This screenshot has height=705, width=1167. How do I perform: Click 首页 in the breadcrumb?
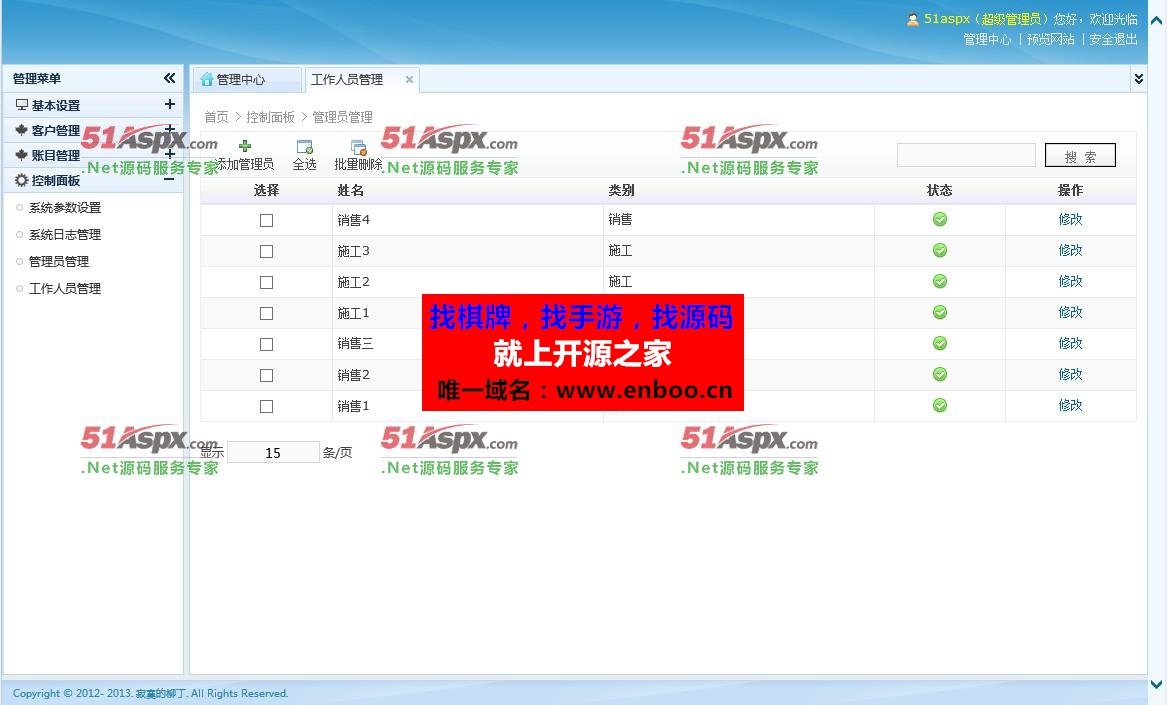(x=217, y=117)
